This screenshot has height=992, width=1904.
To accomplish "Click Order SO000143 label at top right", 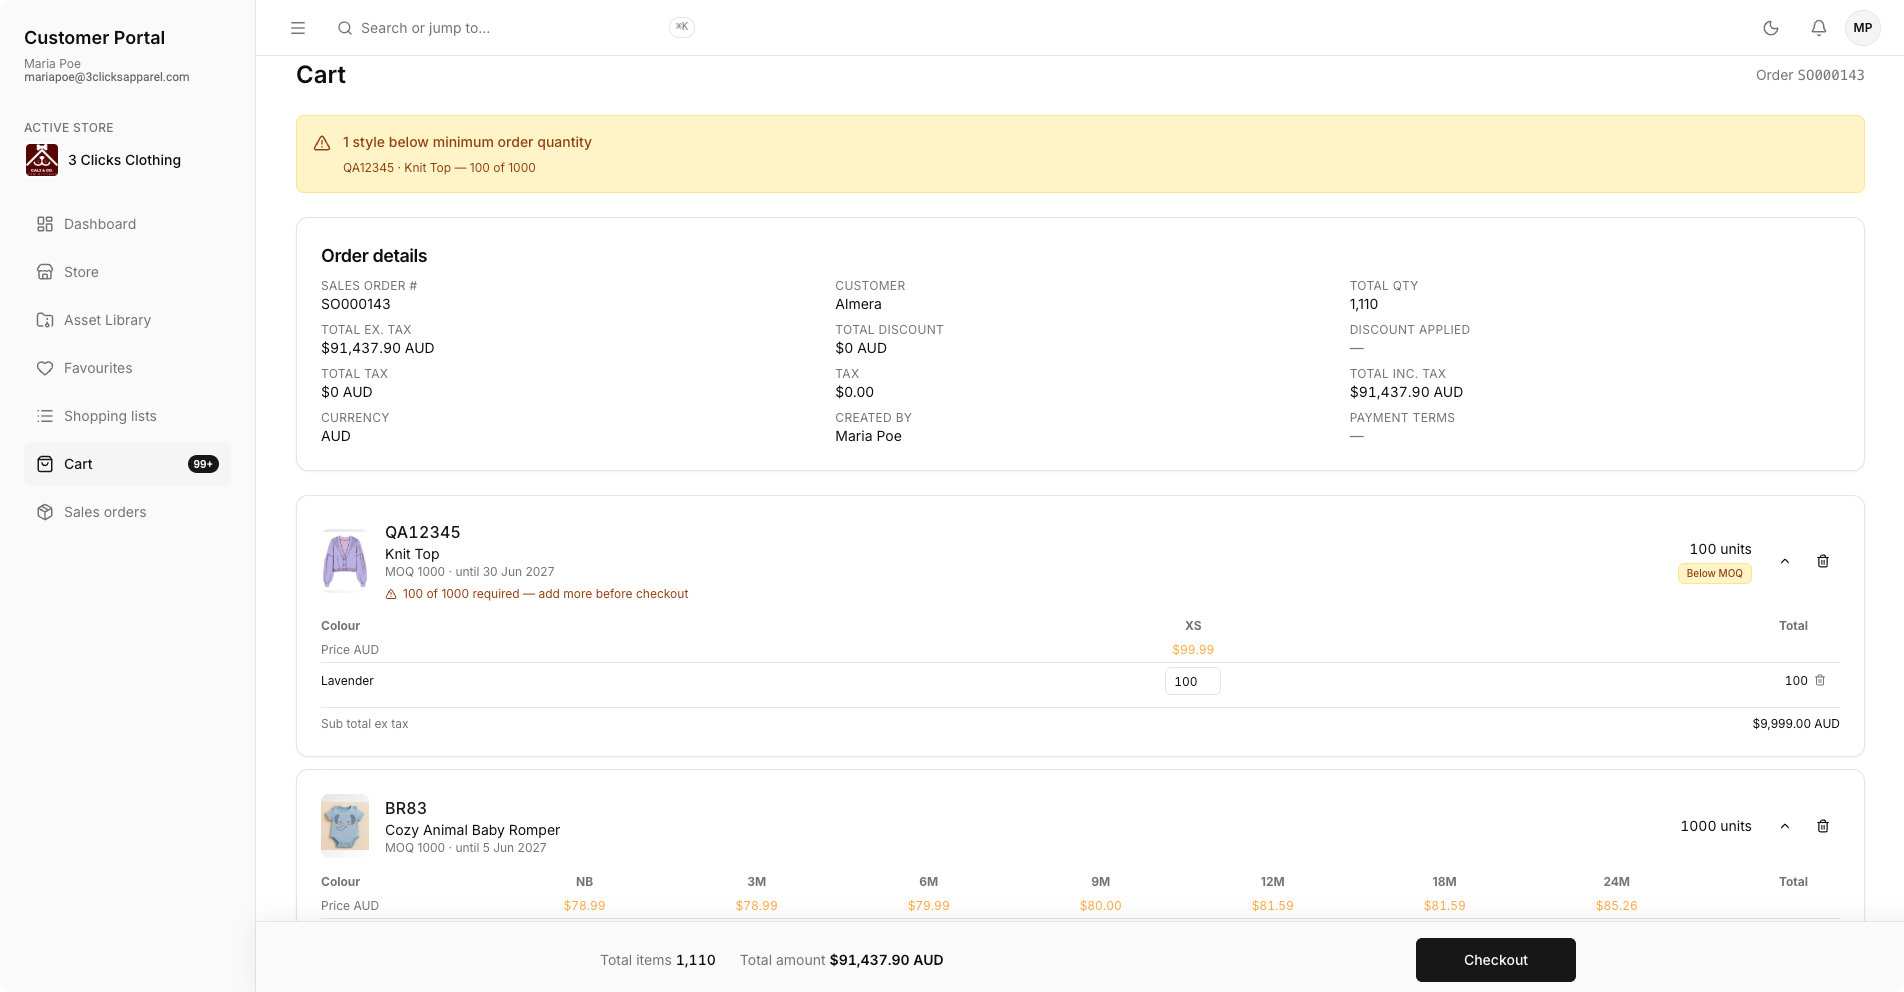I will click(x=1810, y=75).
